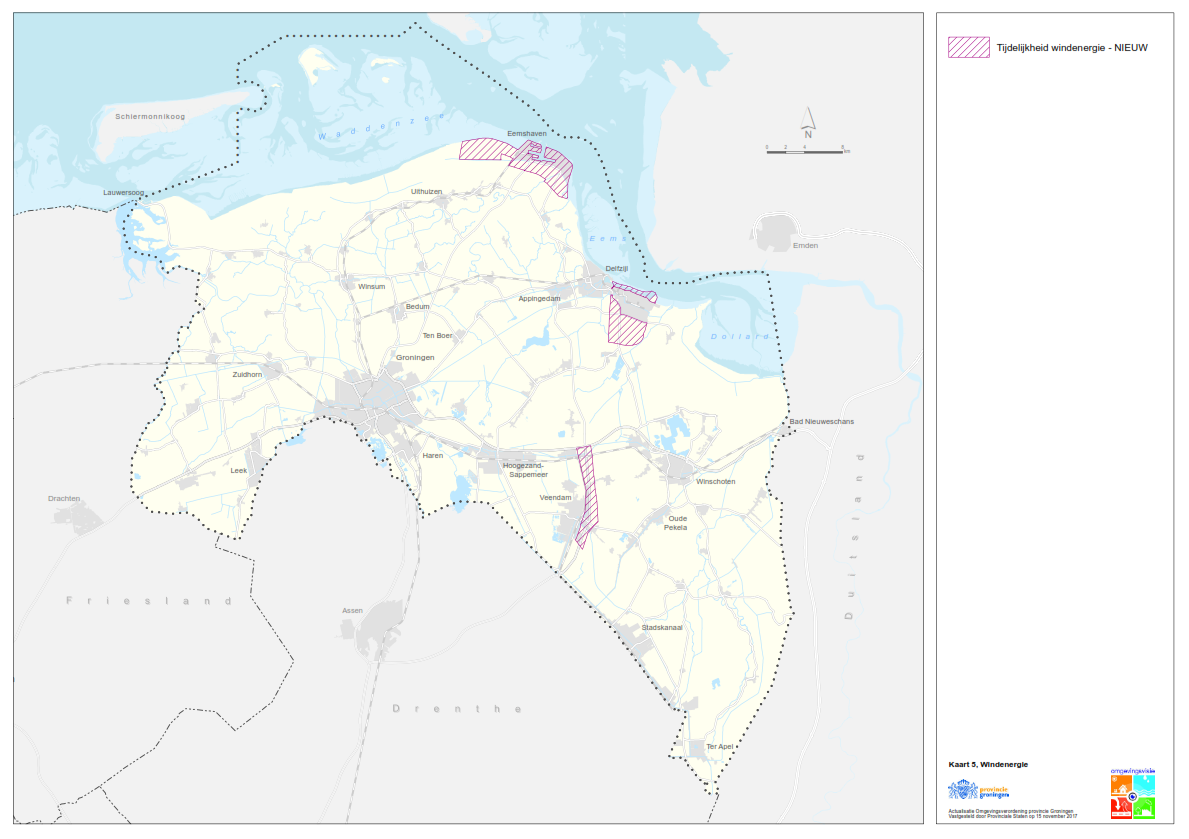Click the Winschoten town label
Image resolution: width=1189 pixels, height=839 pixels.
coord(715,481)
